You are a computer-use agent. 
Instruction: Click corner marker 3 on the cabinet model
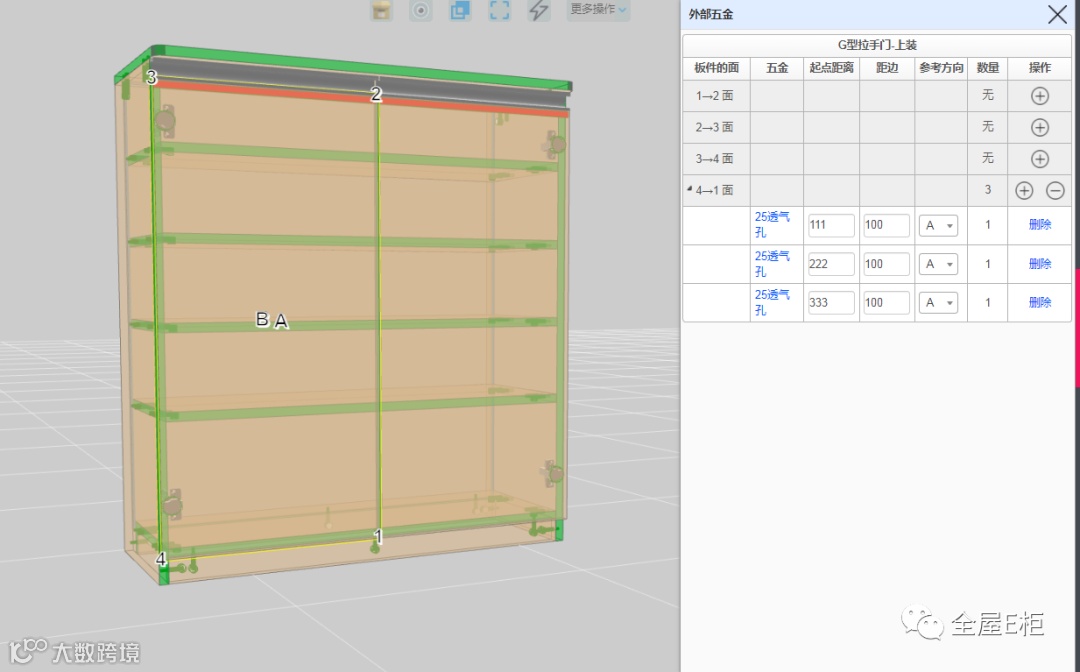click(x=152, y=77)
